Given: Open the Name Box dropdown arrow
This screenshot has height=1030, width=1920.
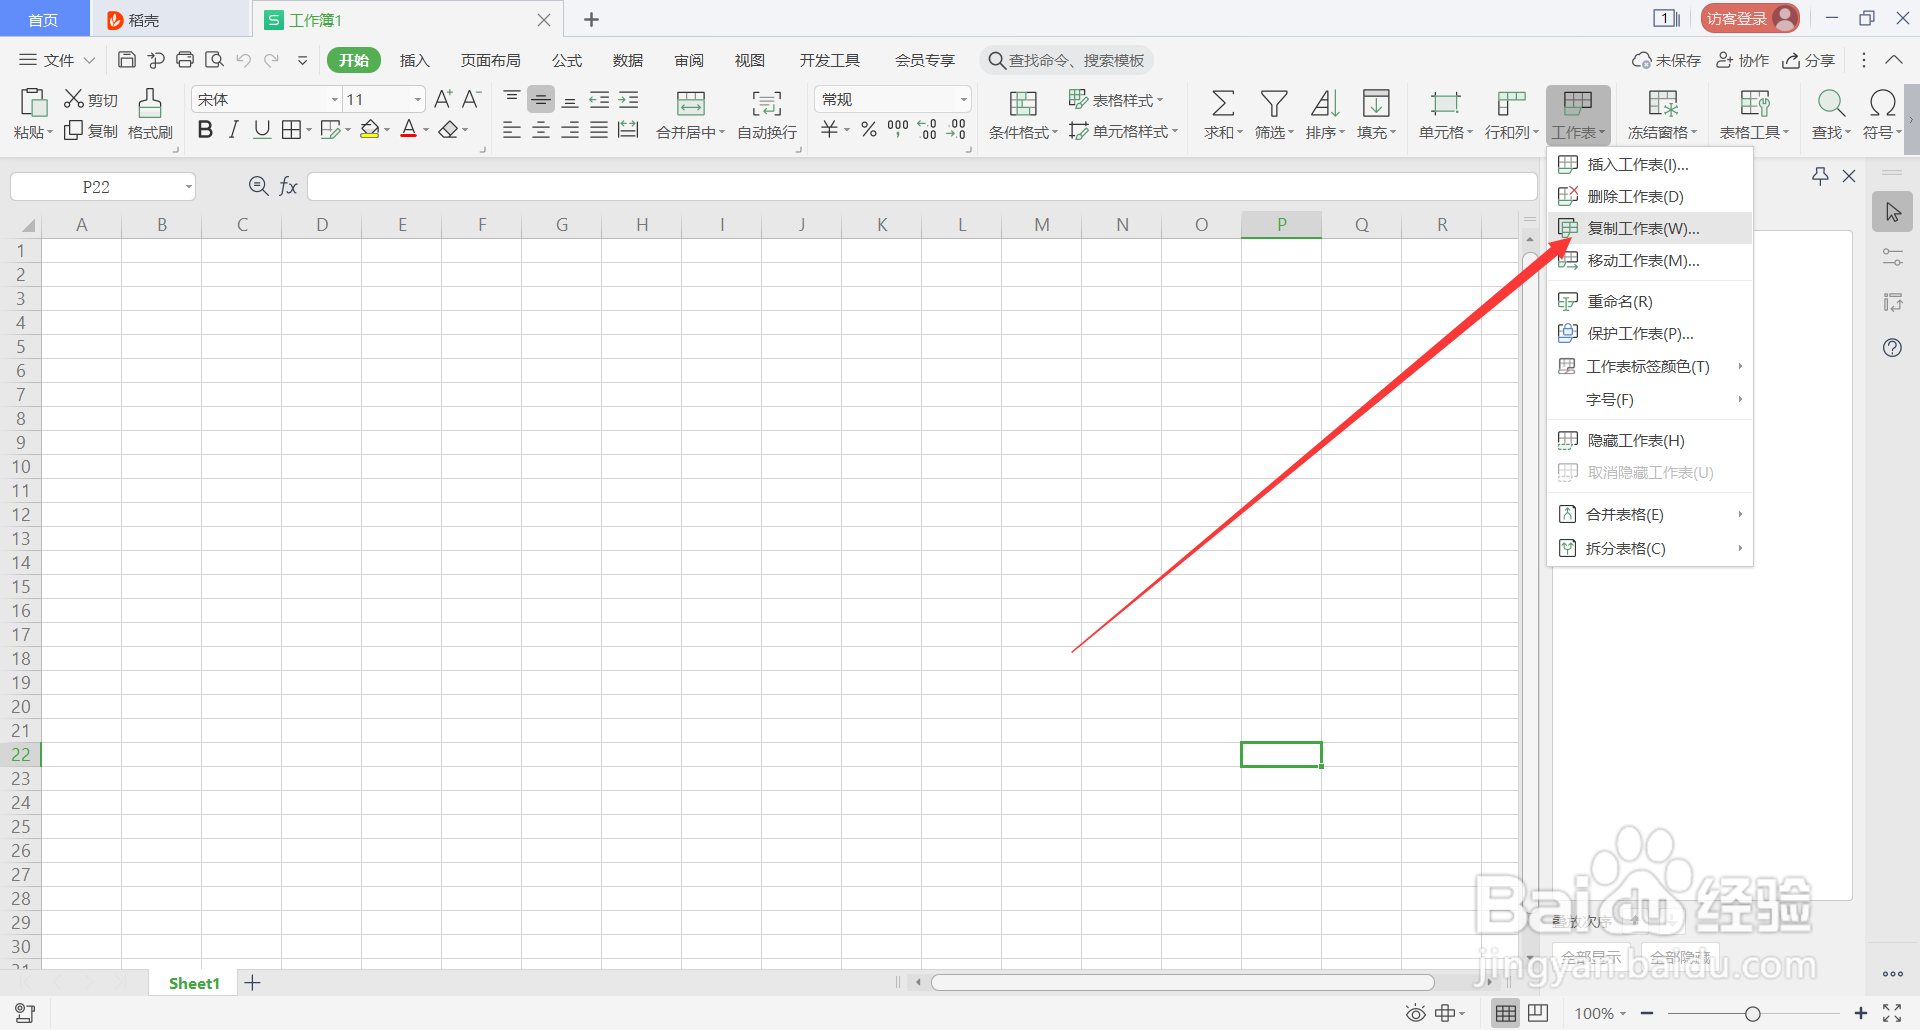Looking at the screenshot, I should [x=188, y=187].
